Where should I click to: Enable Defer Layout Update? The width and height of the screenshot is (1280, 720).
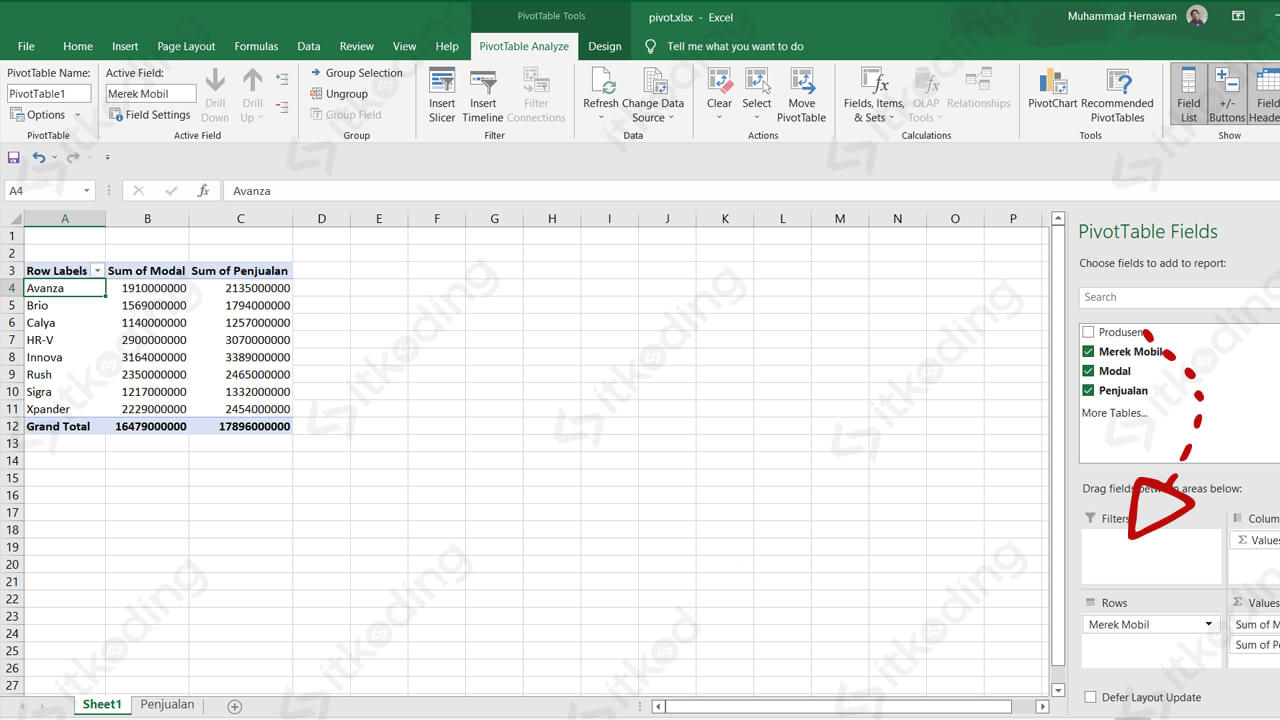click(1089, 697)
